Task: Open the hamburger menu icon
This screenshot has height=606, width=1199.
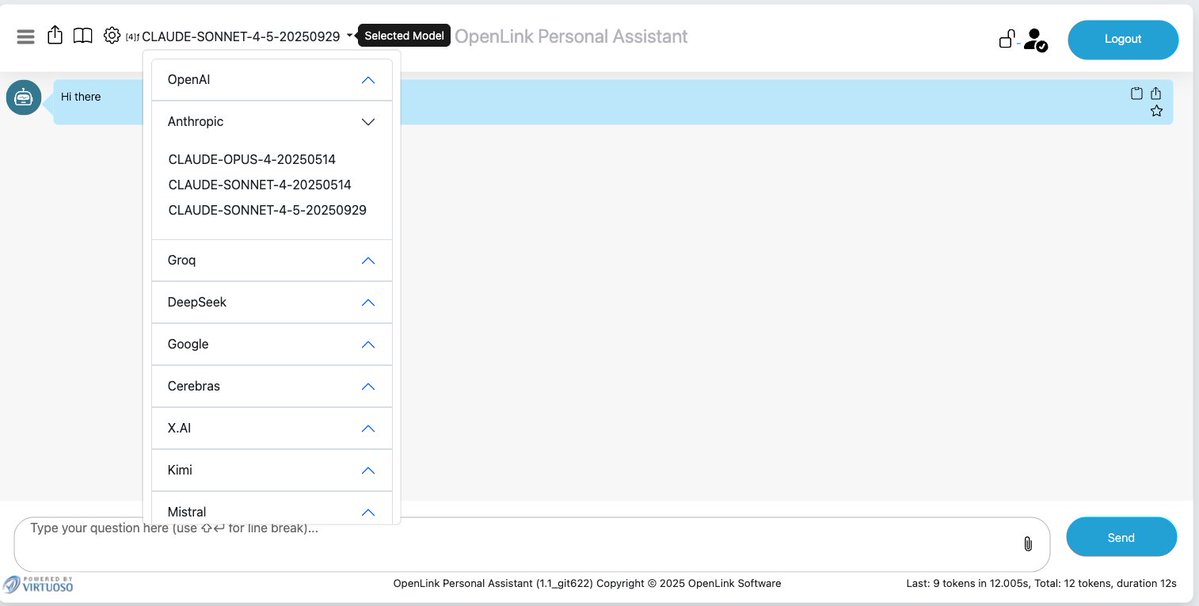Action: [25, 37]
